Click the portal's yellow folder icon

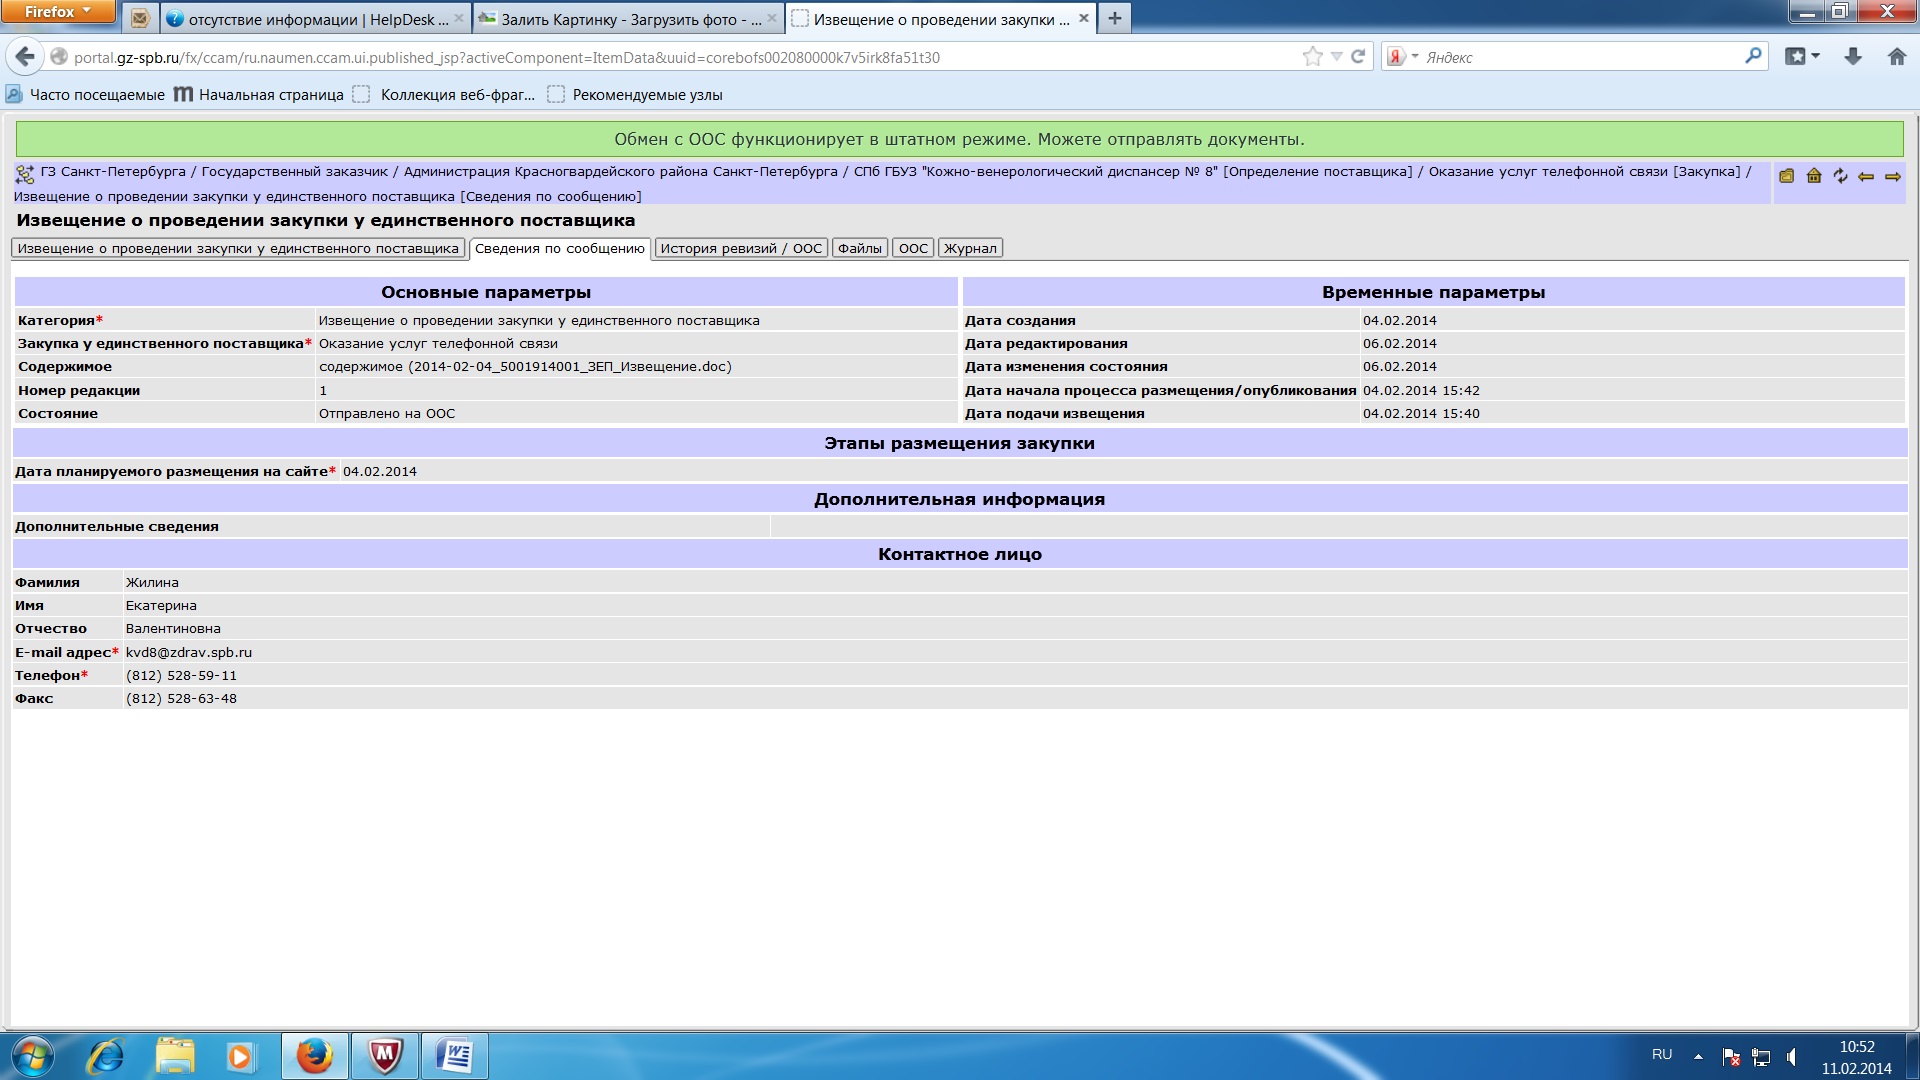pyautogui.click(x=1787, y=176)
